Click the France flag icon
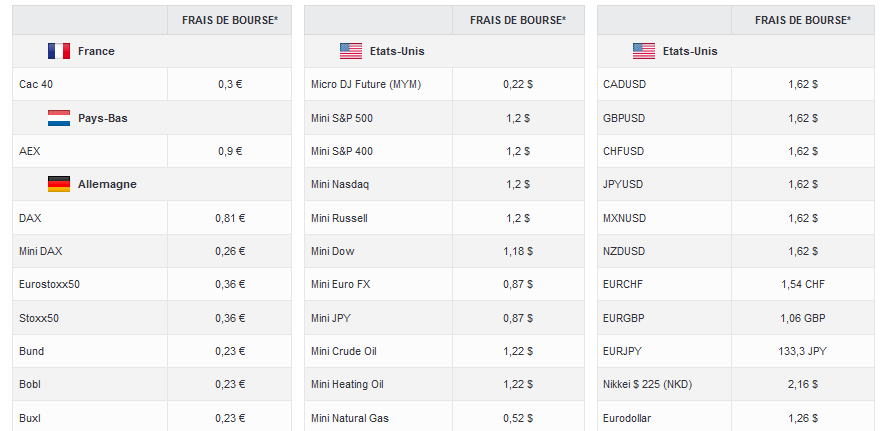Viewport: 887px width, 431px height. [x=59, y=51]
